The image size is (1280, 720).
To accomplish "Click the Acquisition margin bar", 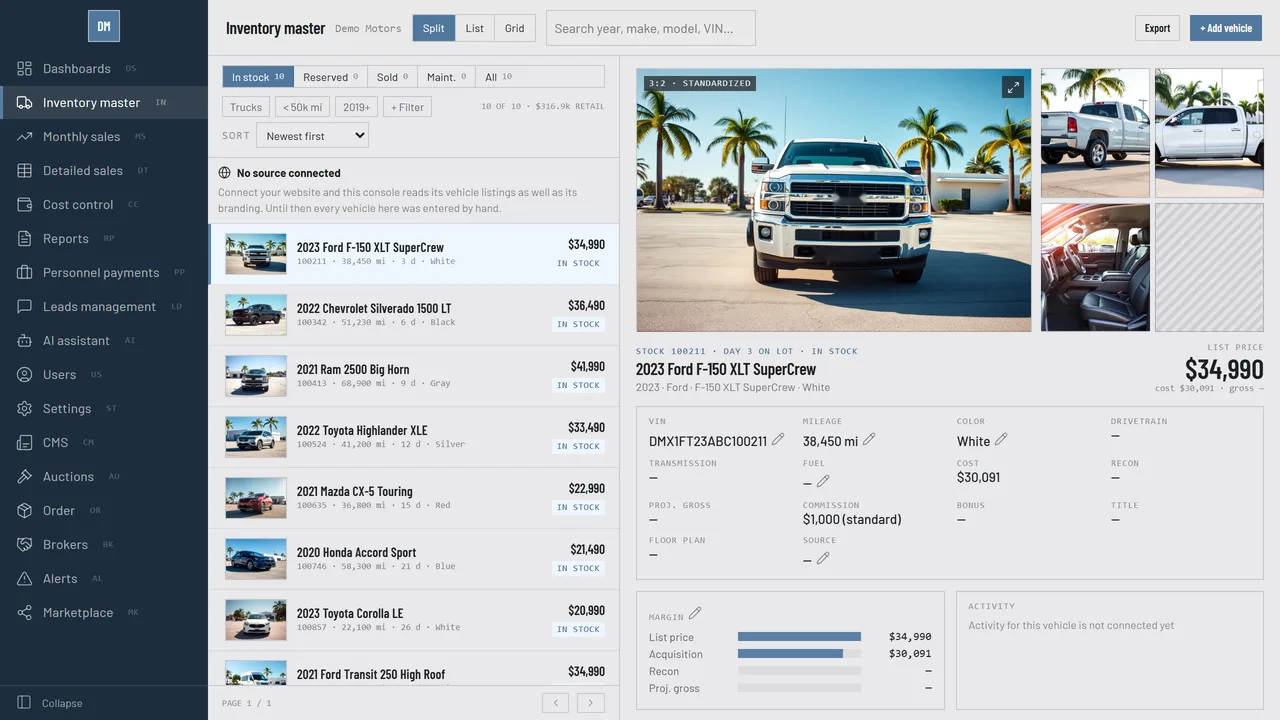I will [799, 654].
